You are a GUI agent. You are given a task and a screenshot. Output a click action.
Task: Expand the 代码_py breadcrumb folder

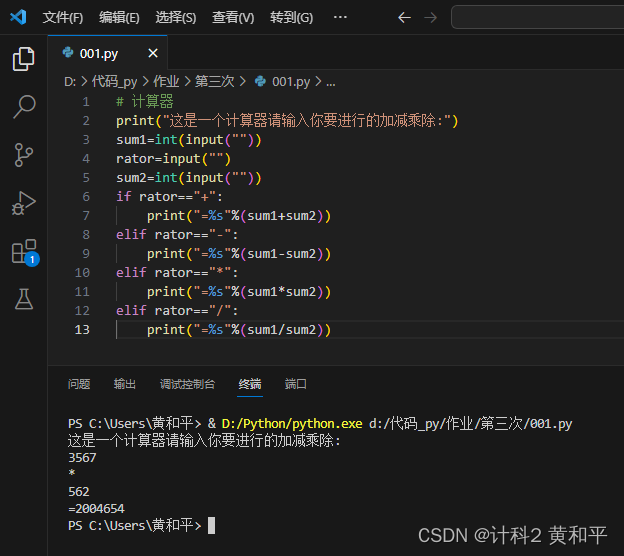114,82
